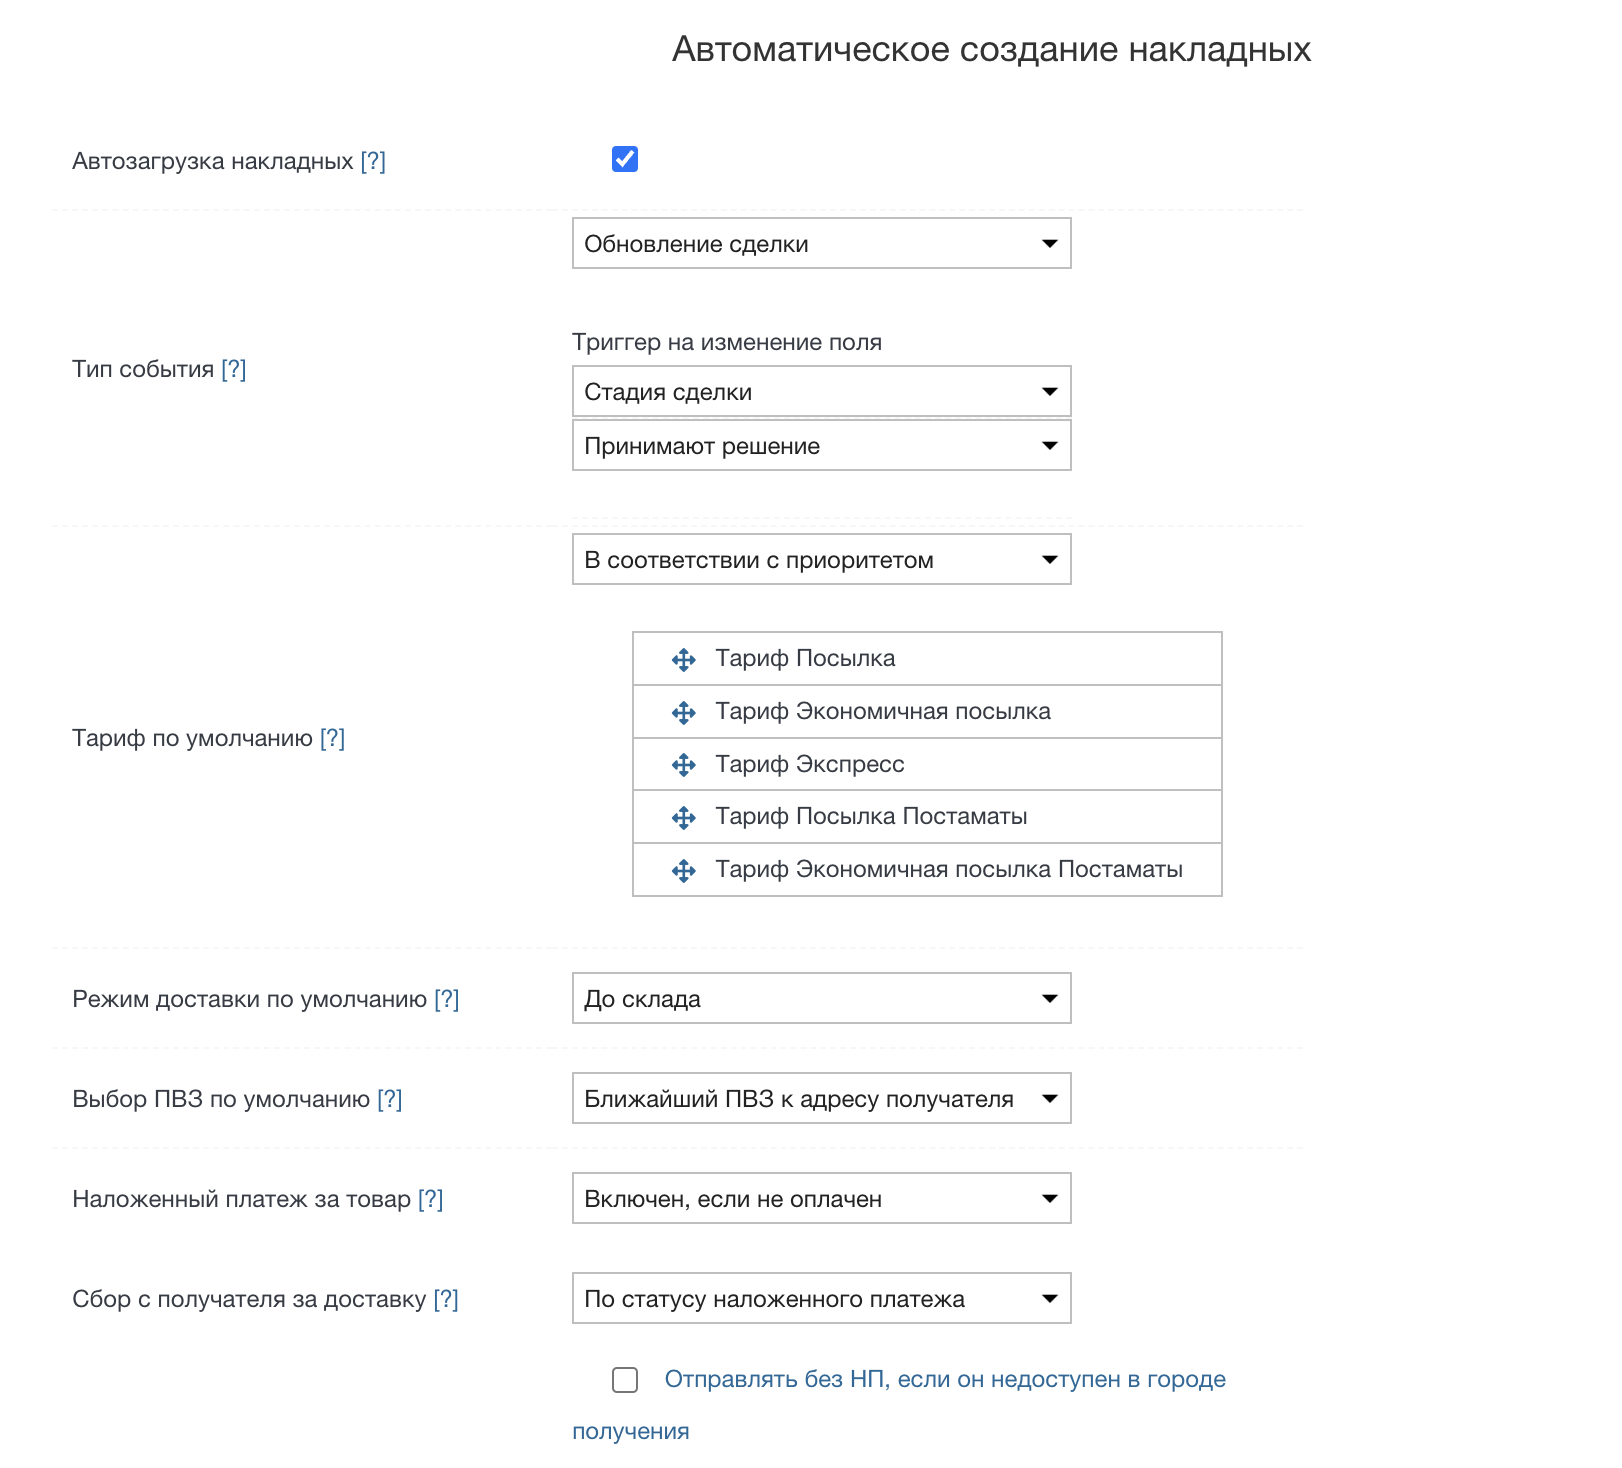
Task: Click drag handle for Тариф Экономичная посылка
Action: point(684,713)
